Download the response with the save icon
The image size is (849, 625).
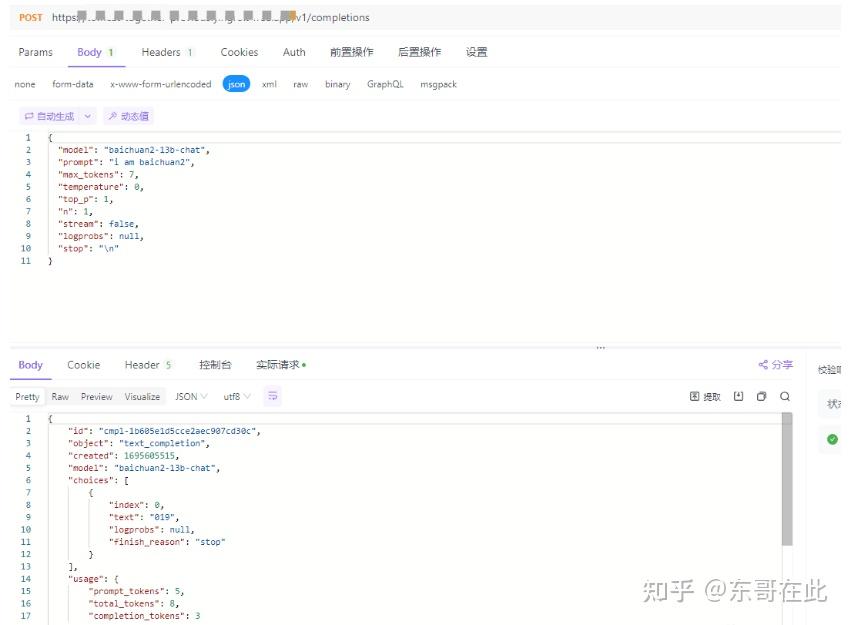point(739,396)
